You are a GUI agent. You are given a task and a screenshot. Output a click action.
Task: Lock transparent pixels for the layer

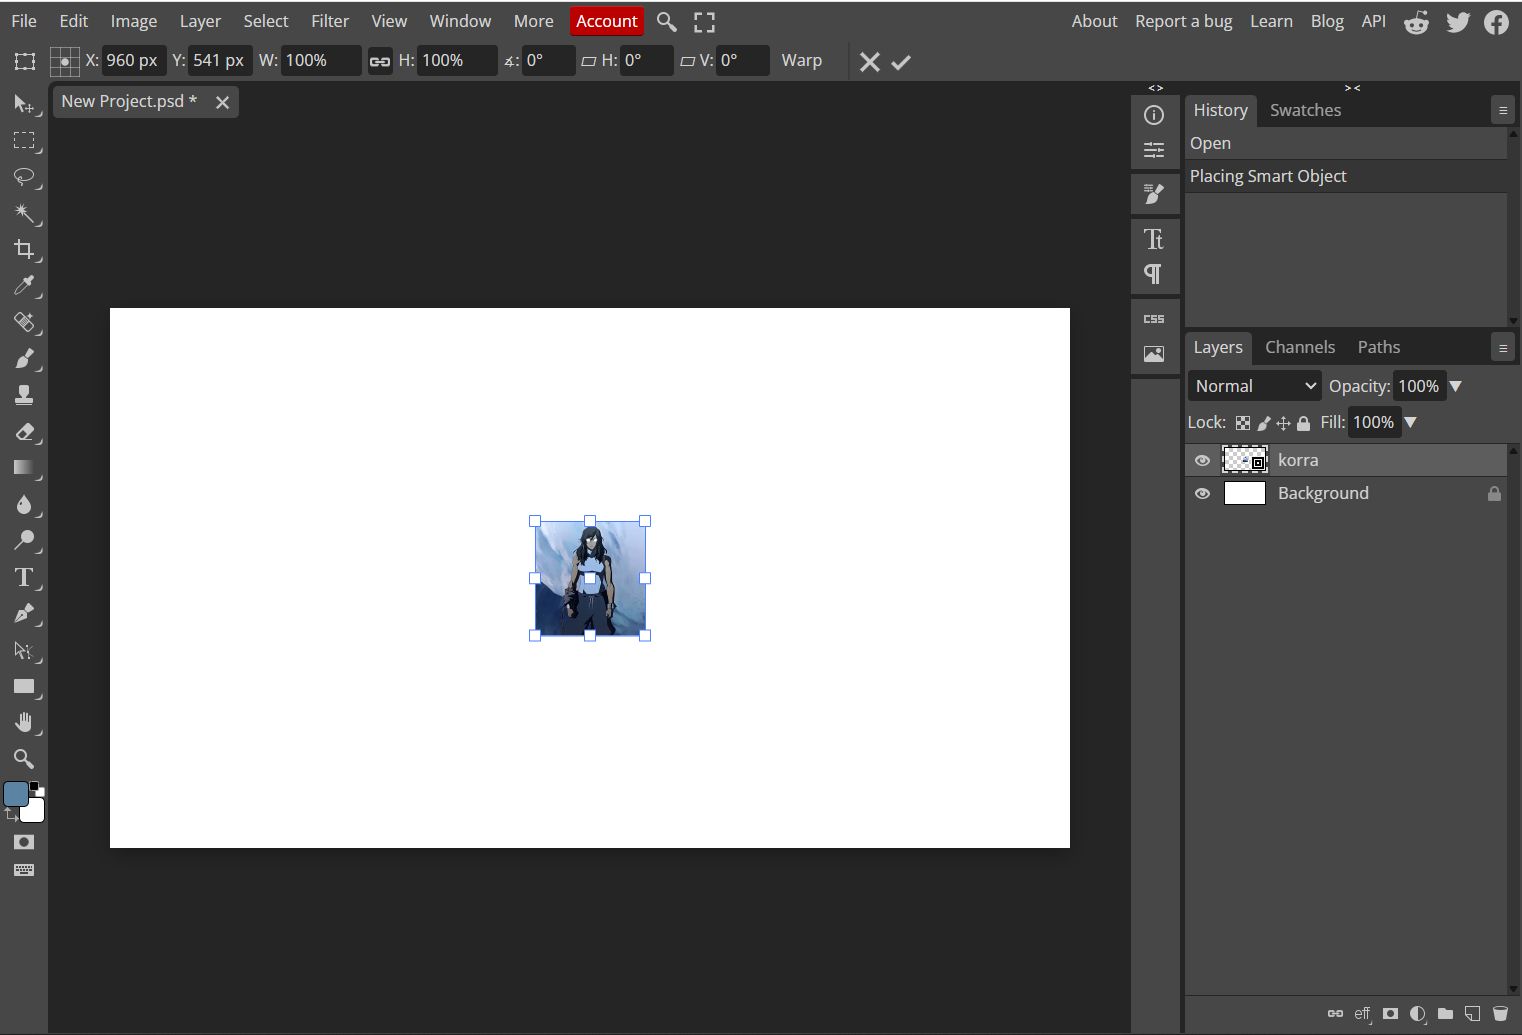[x=1242, y=422]
